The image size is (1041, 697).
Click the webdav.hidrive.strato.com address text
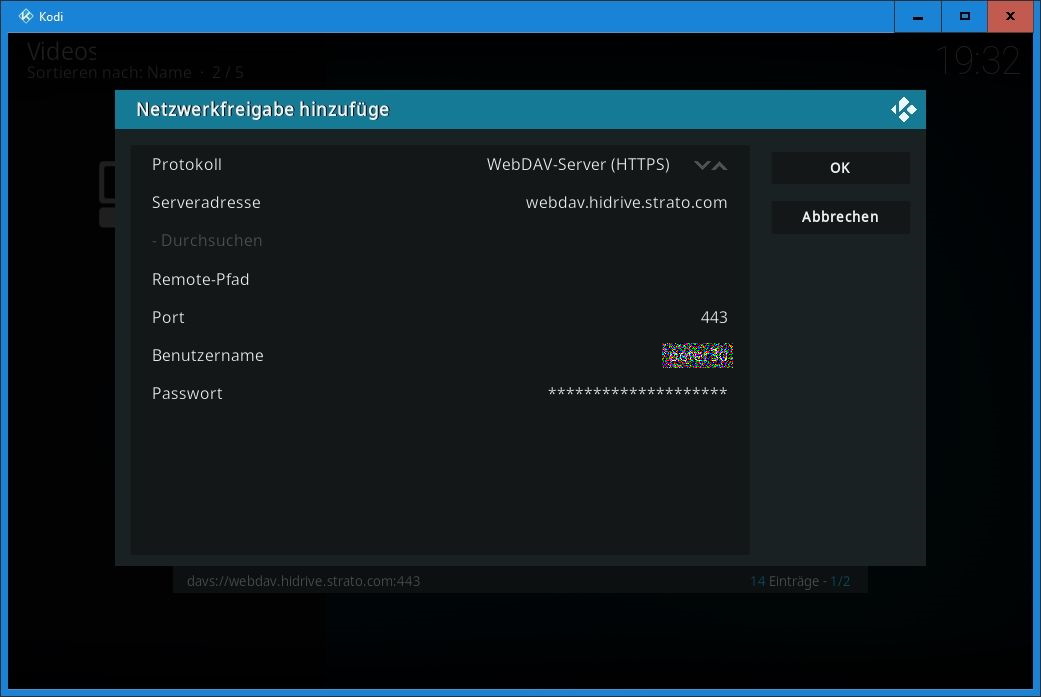coord(626,202)
